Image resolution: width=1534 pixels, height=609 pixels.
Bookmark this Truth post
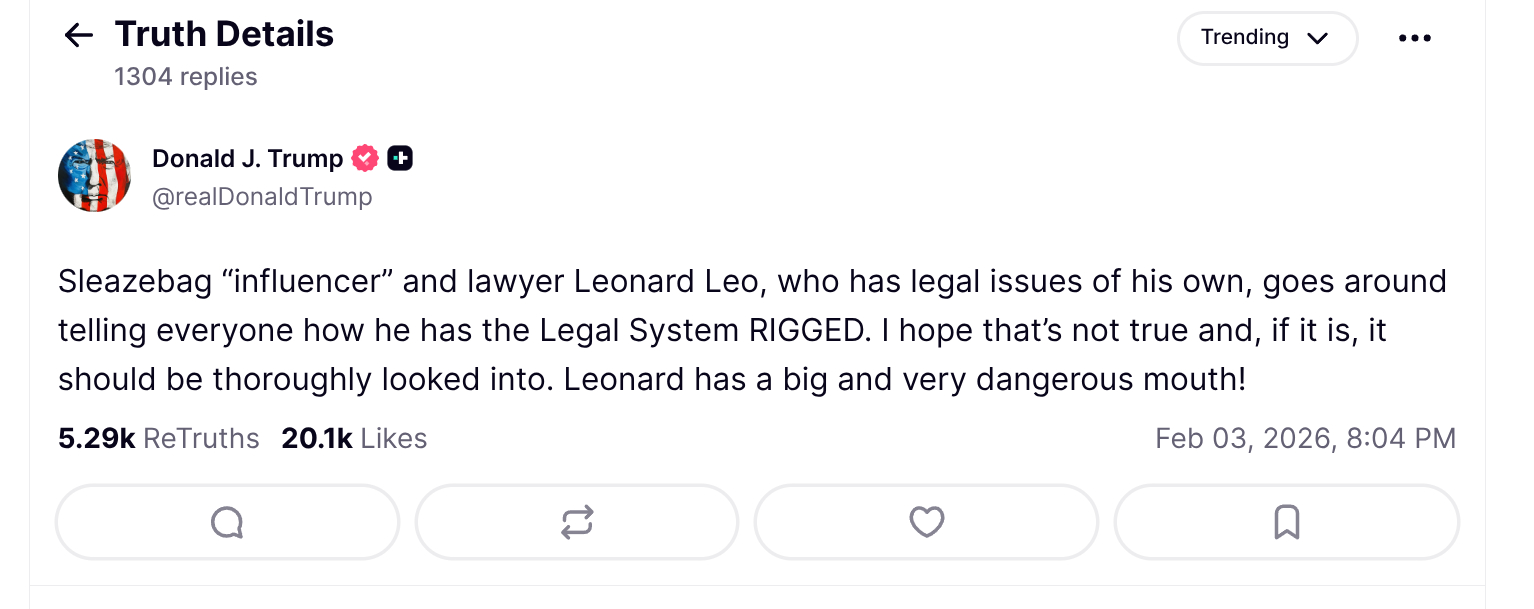[x=1286, y=522]
